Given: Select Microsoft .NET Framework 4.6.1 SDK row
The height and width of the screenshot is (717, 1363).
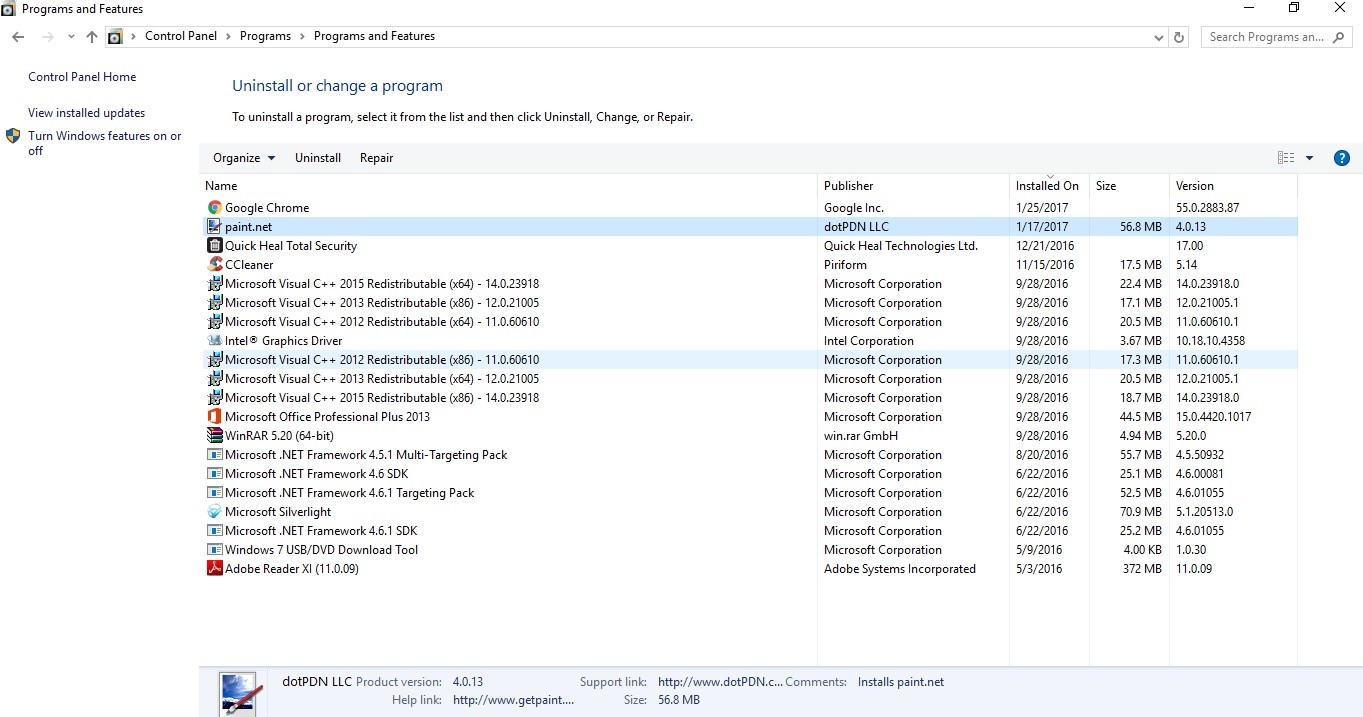Looking at the screenshot, I should (750, 531).
